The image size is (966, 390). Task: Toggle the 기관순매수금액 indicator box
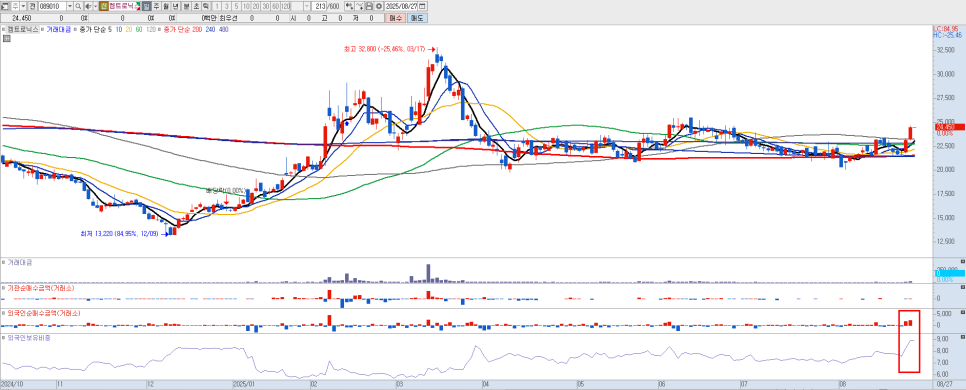(x=2, y=287)
